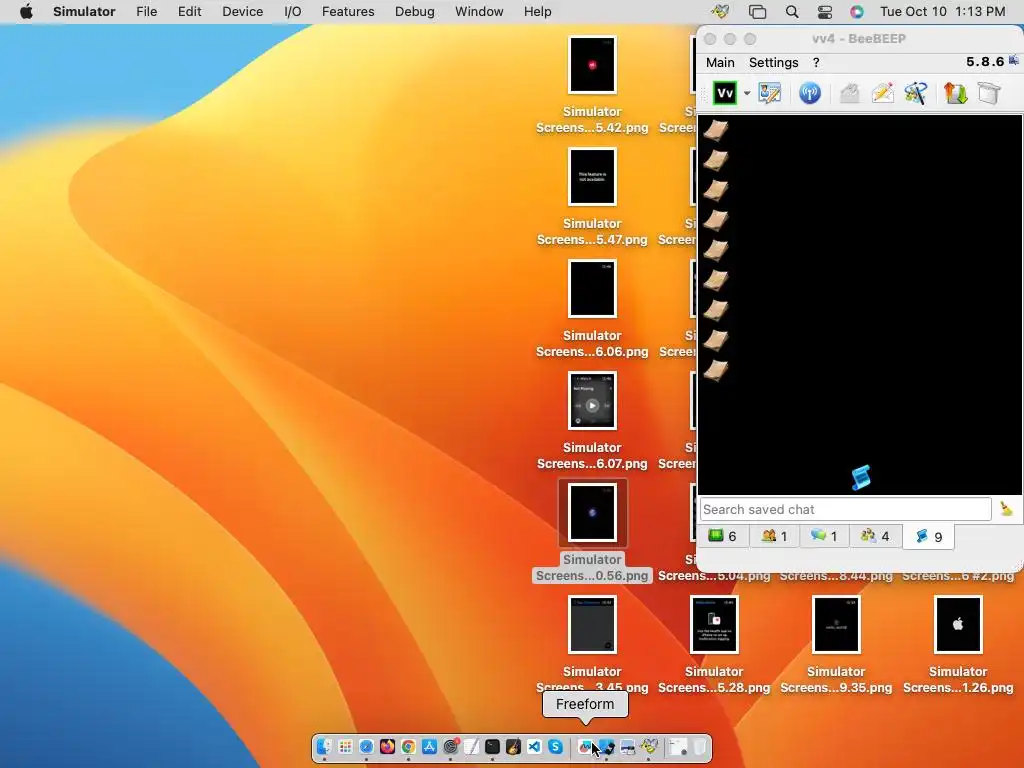This screenshot has width=1024, height=768.
Task: Open the Simulator File menu
Action: [x=146, y=12]
